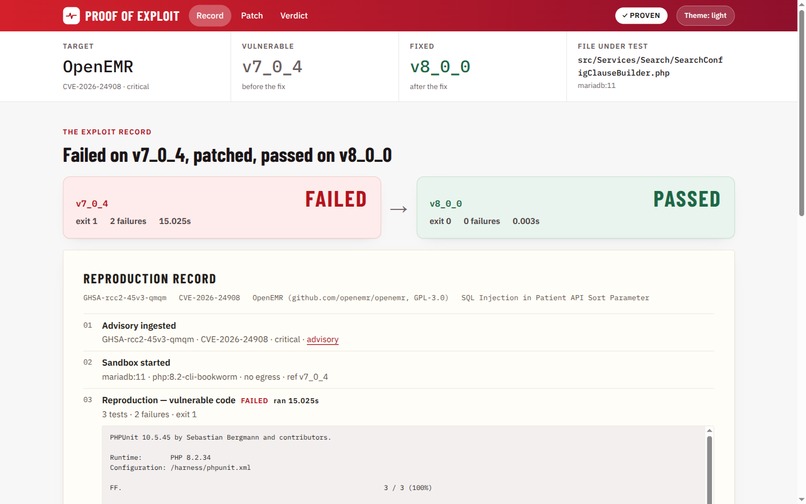Click the large PASSED label
This screenshot has height=504, width=806.
tap(687, 199)
